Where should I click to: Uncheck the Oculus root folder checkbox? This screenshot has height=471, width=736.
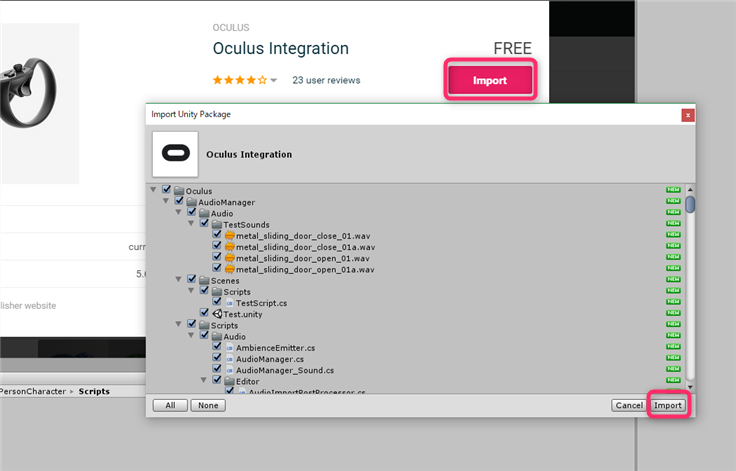click(167, 189)
